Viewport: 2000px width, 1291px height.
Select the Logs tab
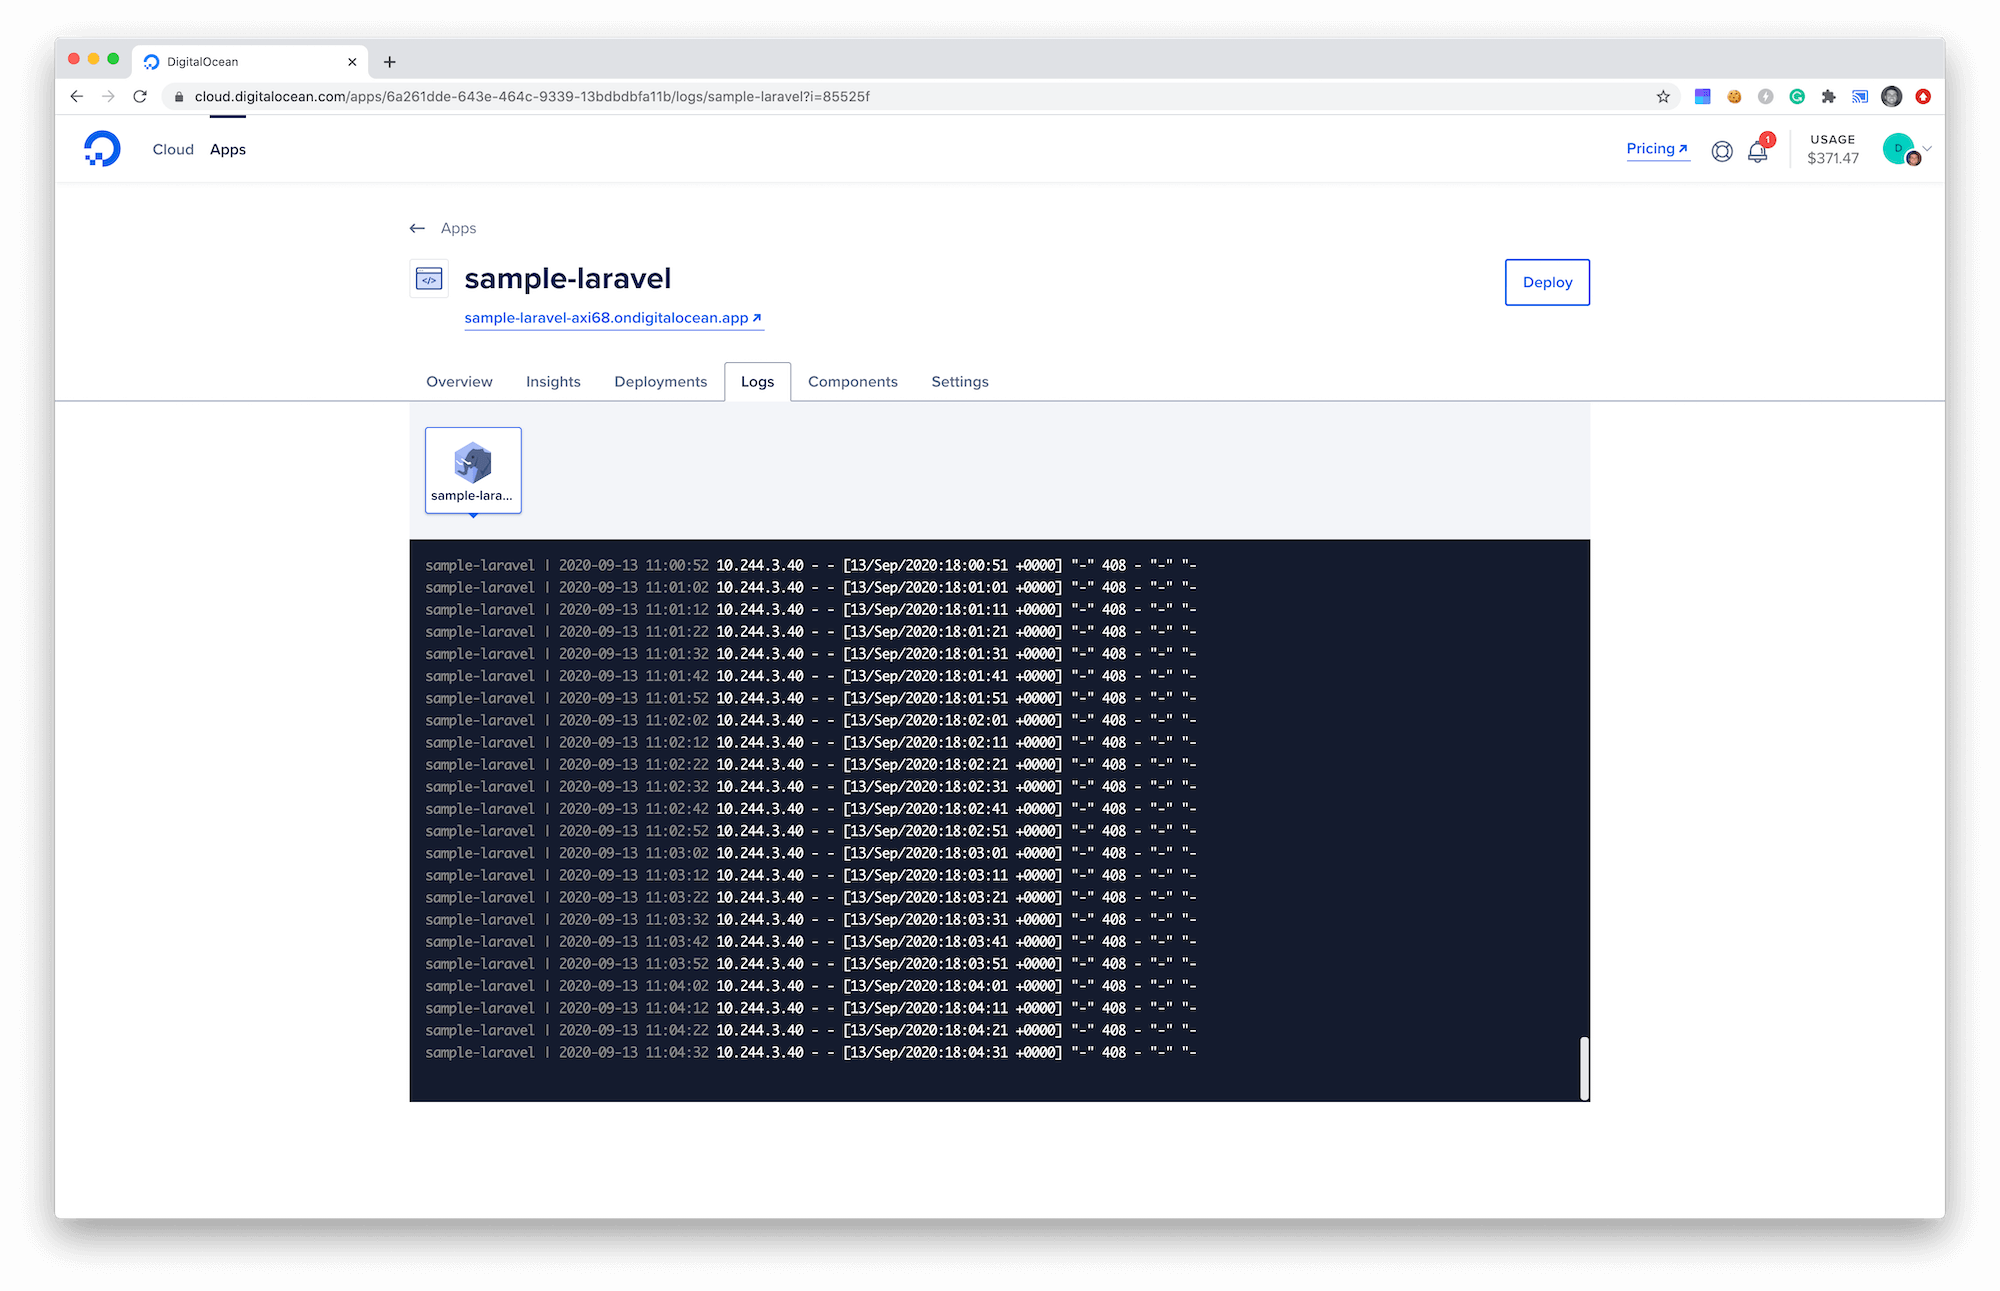(757, 382)
